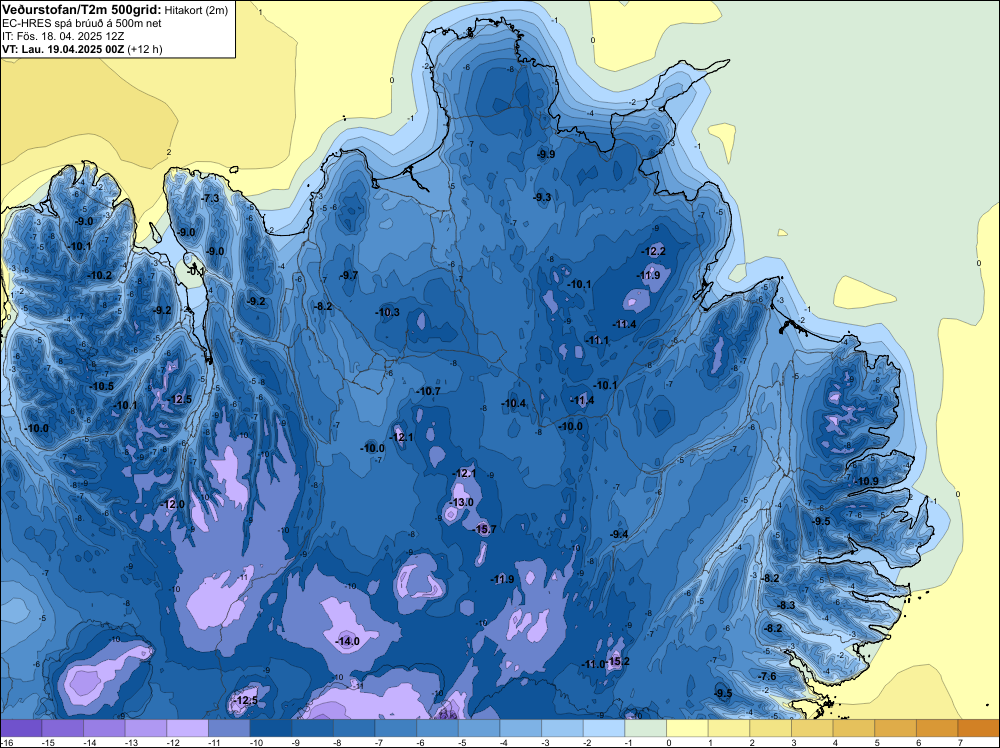Screen dimensions: 1000x748
Task: Select the -14.0 temperature value
Action: coord(348,642)
